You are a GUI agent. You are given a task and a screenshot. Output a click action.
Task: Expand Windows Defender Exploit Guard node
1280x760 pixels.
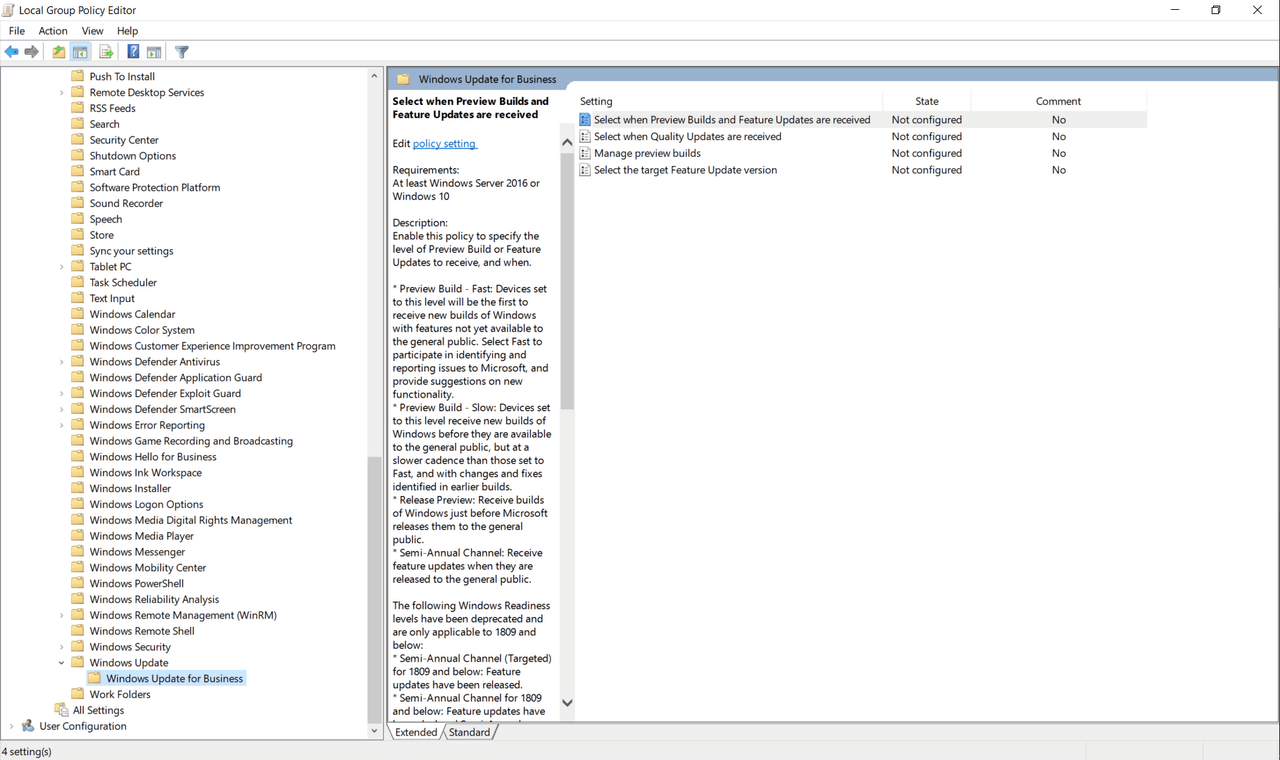(x=62, y=393)
